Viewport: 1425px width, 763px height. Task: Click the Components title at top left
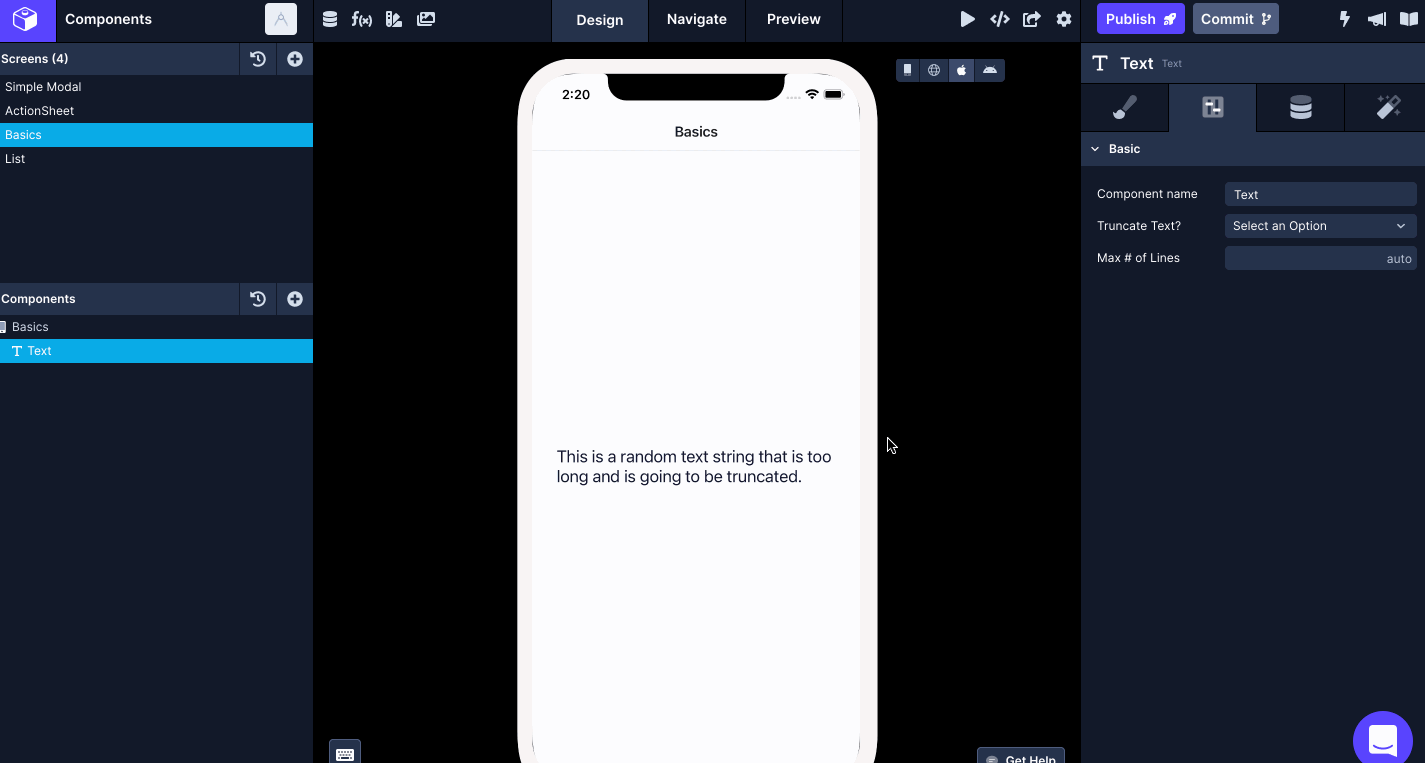pyautogui.click(x=108, y=19)
